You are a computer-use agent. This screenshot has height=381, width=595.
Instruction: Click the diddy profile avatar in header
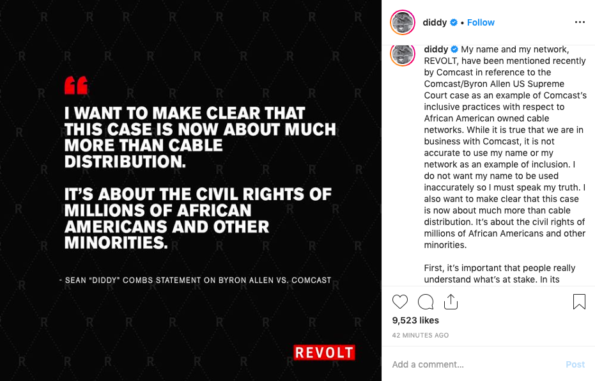403,22
